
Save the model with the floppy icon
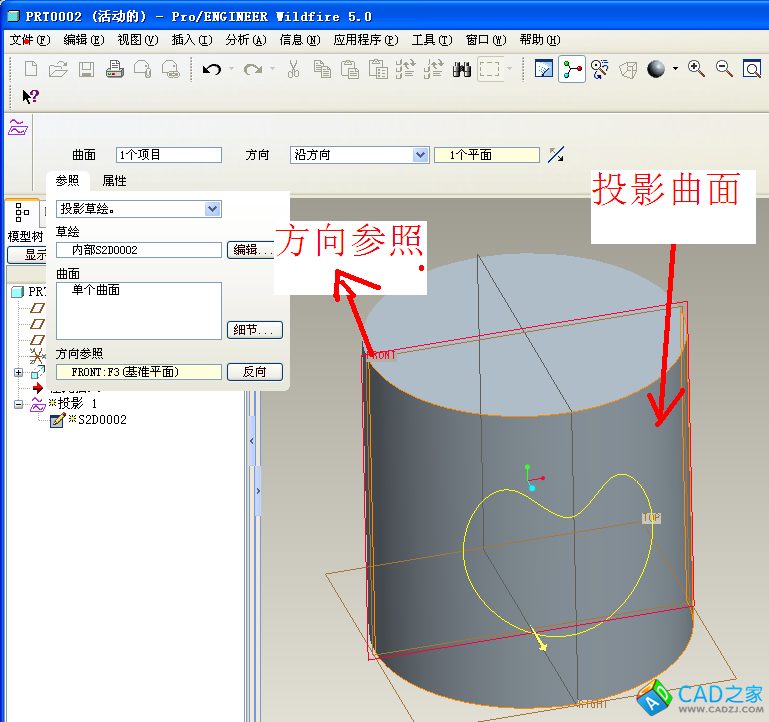86,69
